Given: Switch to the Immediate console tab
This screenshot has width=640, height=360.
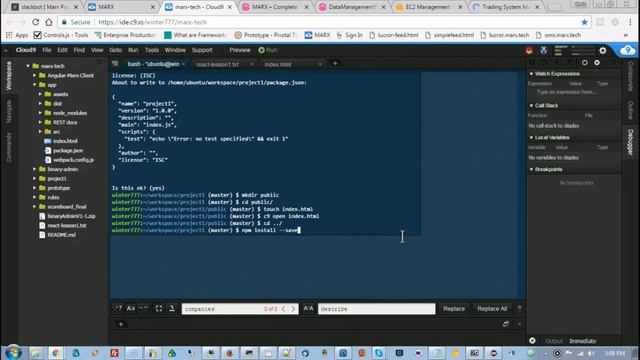Looking at the screenshot, I should (x=582, y=341).
